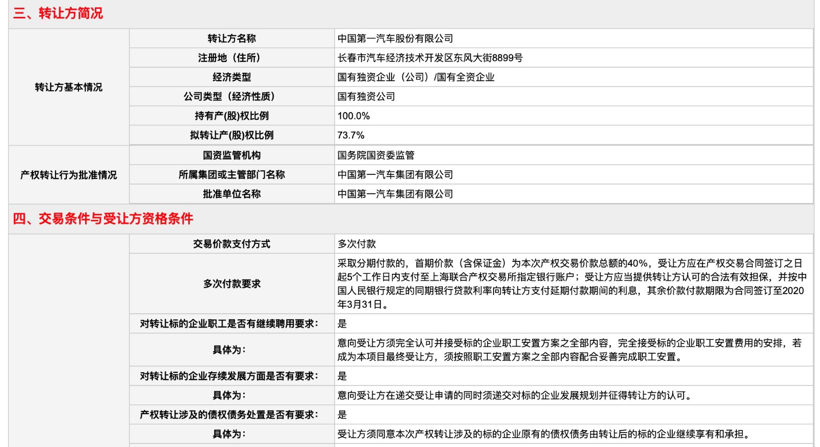Click the label 注册地（住所）
Viewport: 820px width, 447px height.
(x=229, y=58)
